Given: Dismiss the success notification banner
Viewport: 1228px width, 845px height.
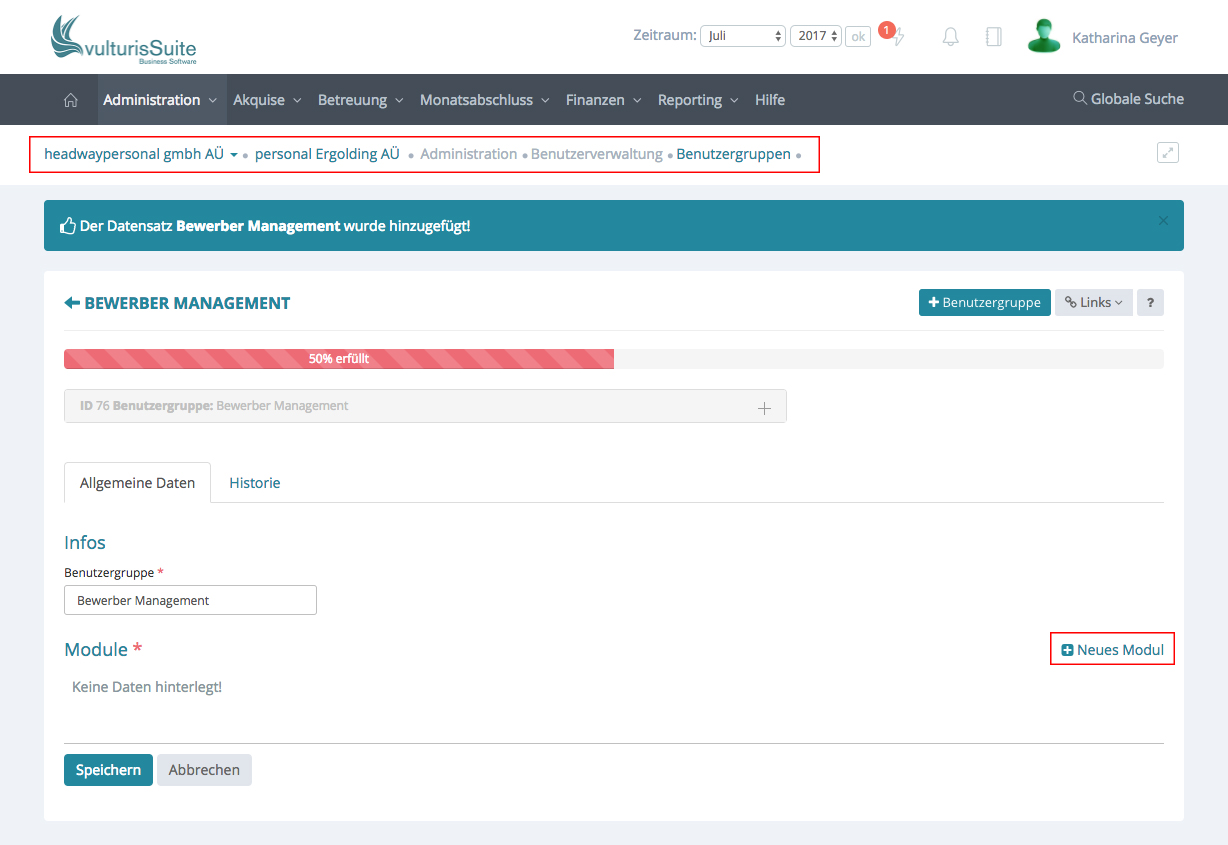Looking at the screenshot, I should (x=1162, y=221).
